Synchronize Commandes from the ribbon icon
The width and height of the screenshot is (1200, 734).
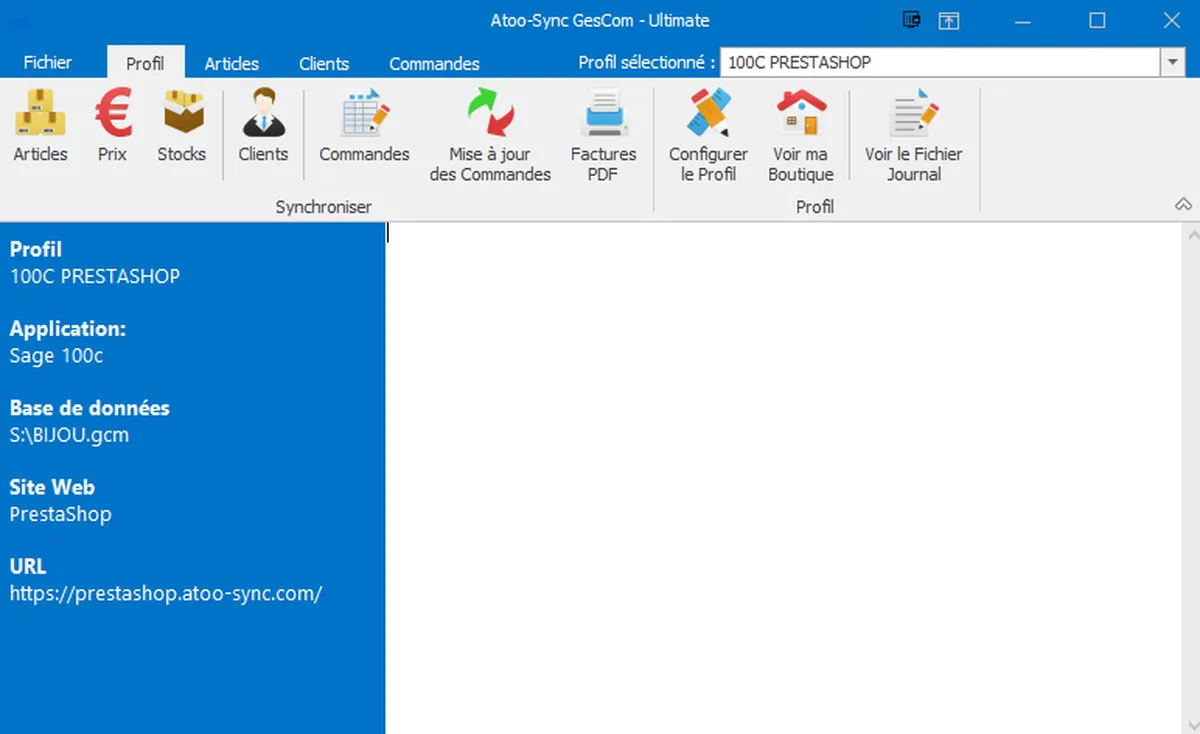coord(364,125)
